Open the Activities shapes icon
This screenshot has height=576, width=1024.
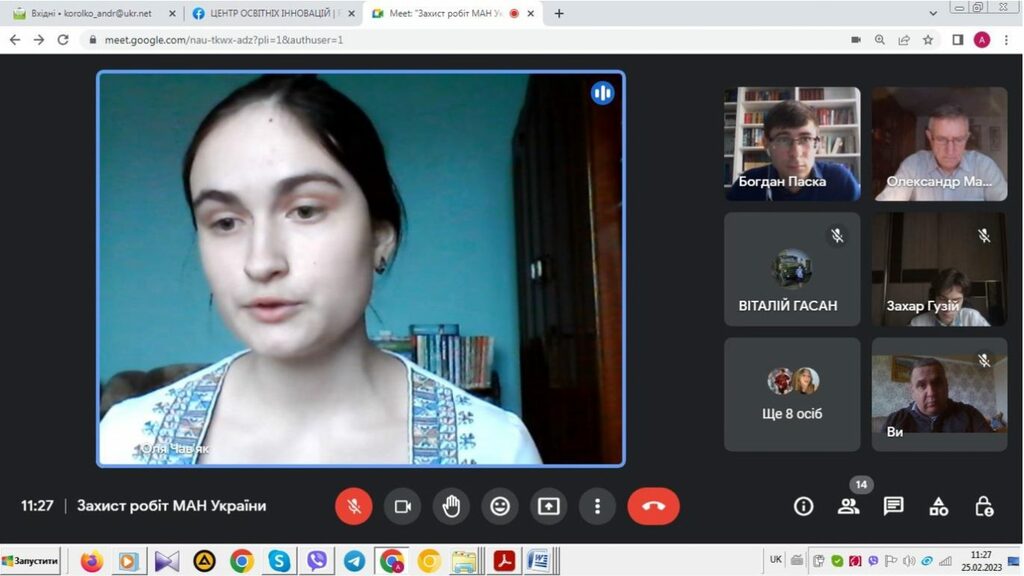click(x=938, y=506)
